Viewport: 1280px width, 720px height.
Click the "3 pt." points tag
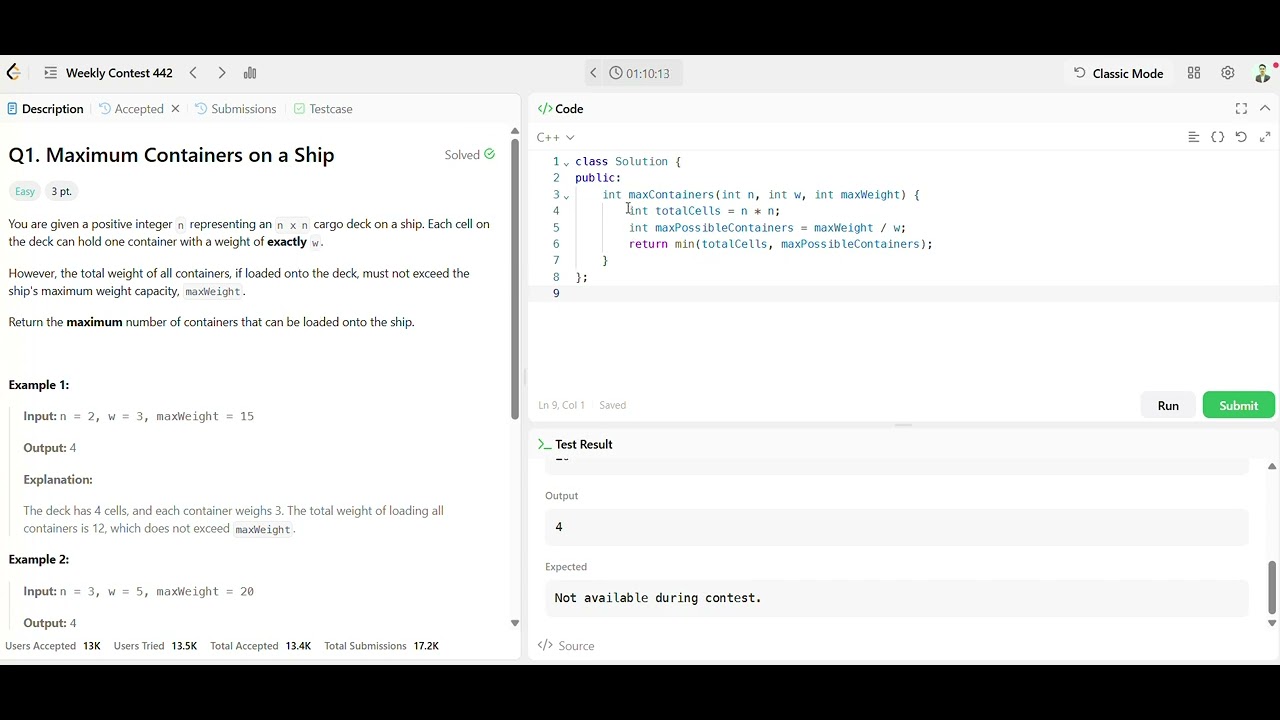point(61,191)
